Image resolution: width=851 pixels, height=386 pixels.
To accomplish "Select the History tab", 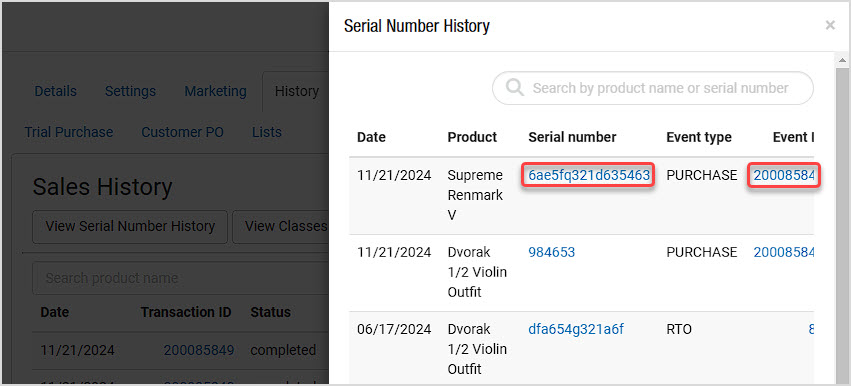I will tap(296, 91).
